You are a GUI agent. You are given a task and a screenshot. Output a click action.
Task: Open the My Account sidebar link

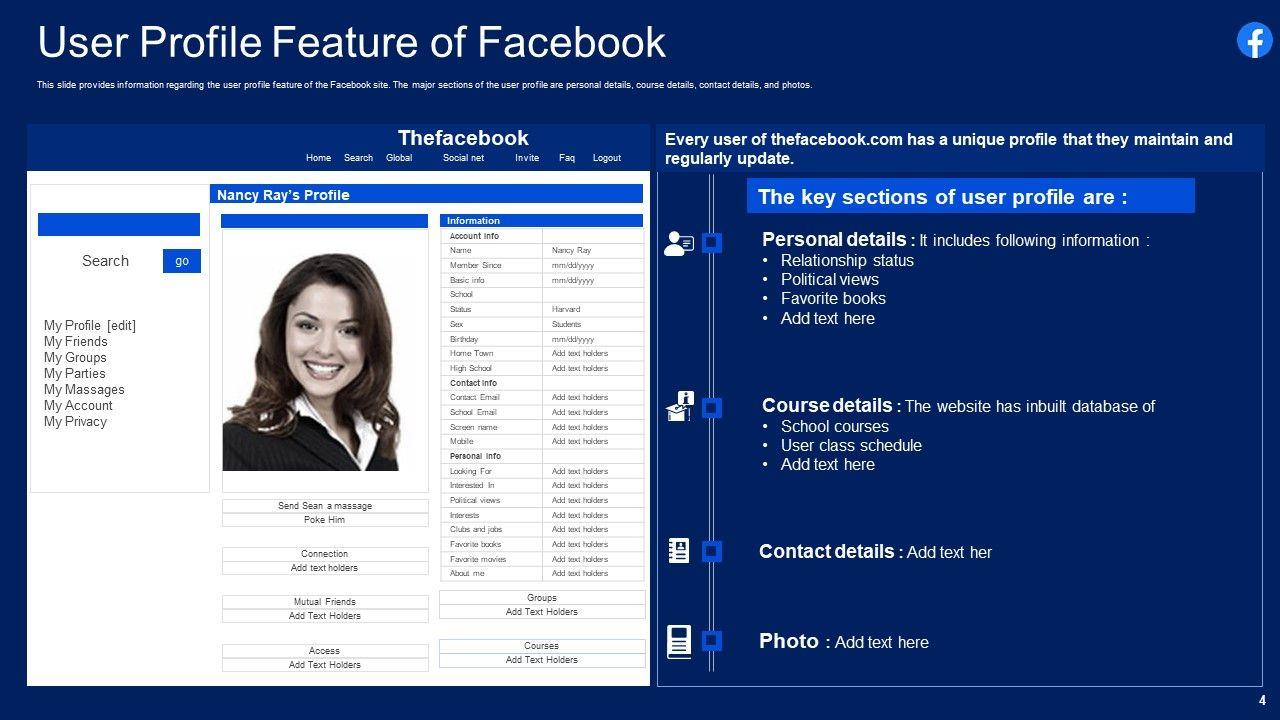78,405
